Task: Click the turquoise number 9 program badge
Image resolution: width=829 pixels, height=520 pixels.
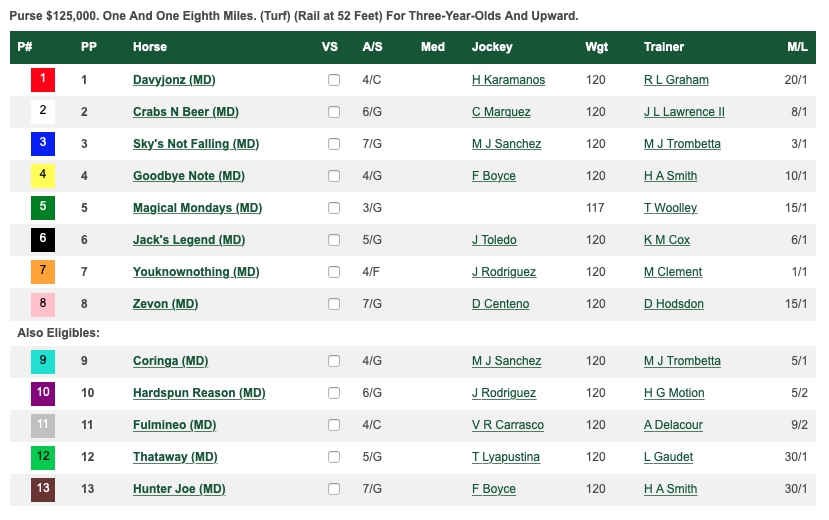Action: (x=42, y=361)
